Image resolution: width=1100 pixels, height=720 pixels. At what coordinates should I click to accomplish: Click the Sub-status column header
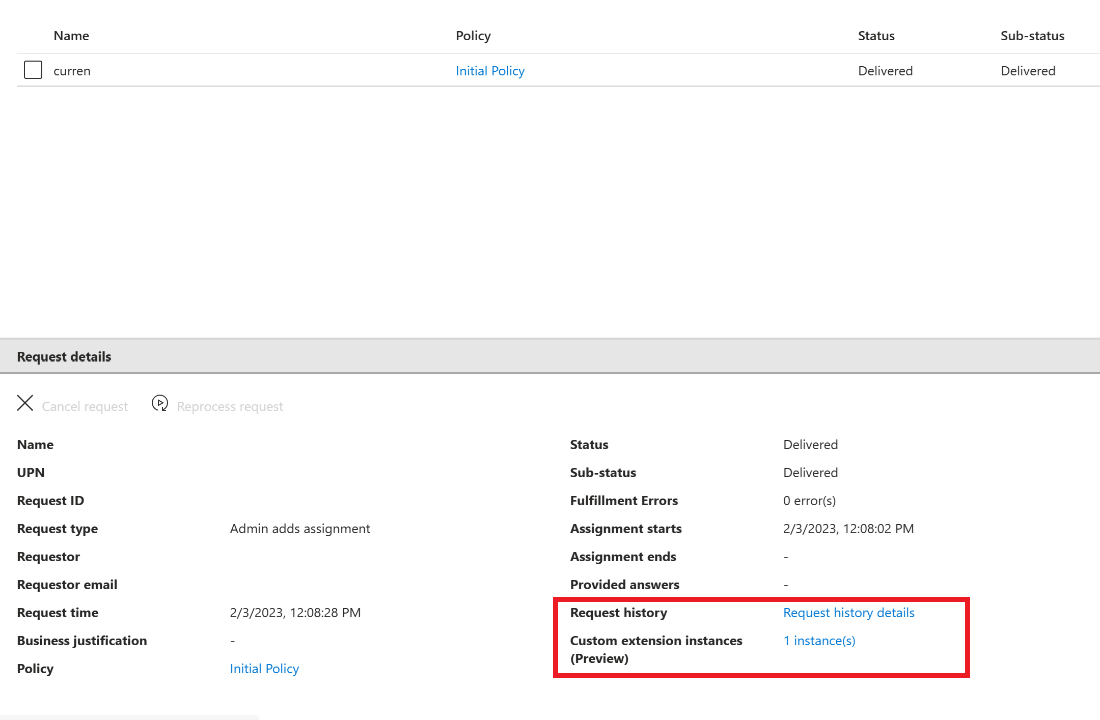point(1032,36)
